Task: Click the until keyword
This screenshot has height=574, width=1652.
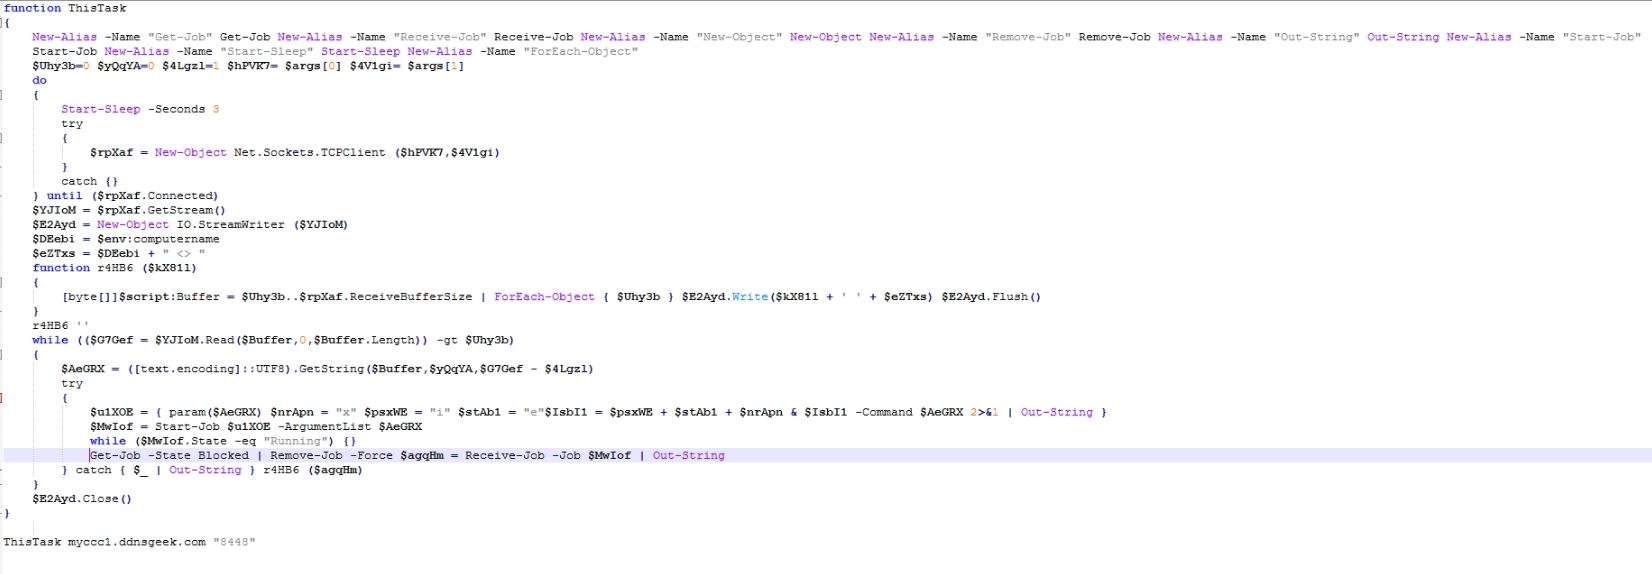Action: pyautogui.click(x=64, y=196)
